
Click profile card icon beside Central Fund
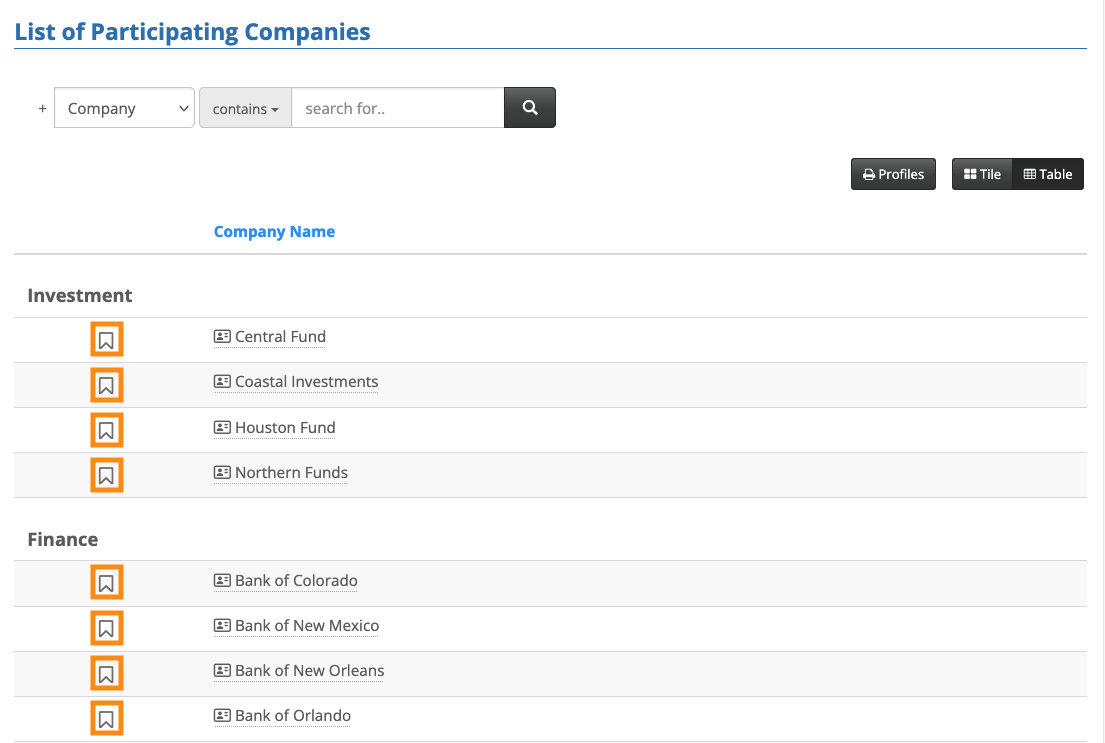[x=222, y=337]
